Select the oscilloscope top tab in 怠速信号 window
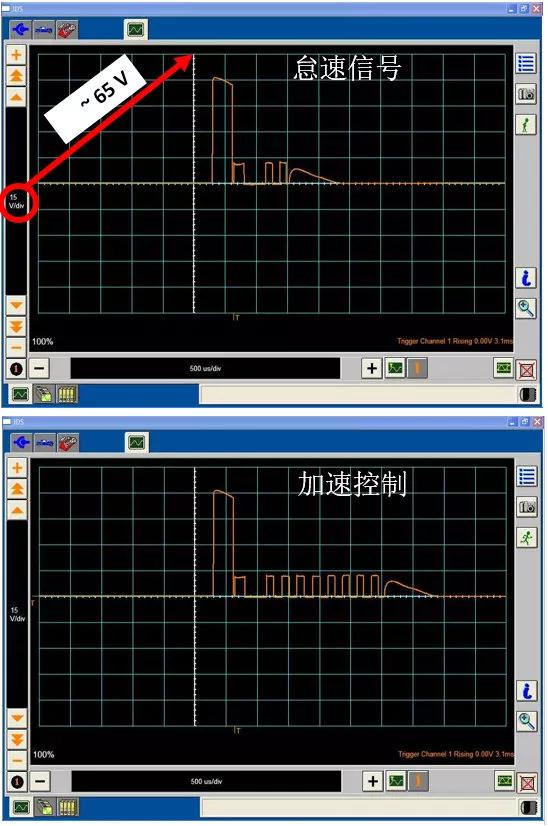The width and height of the screenshot is (548, 826). [x=136, y=30]
